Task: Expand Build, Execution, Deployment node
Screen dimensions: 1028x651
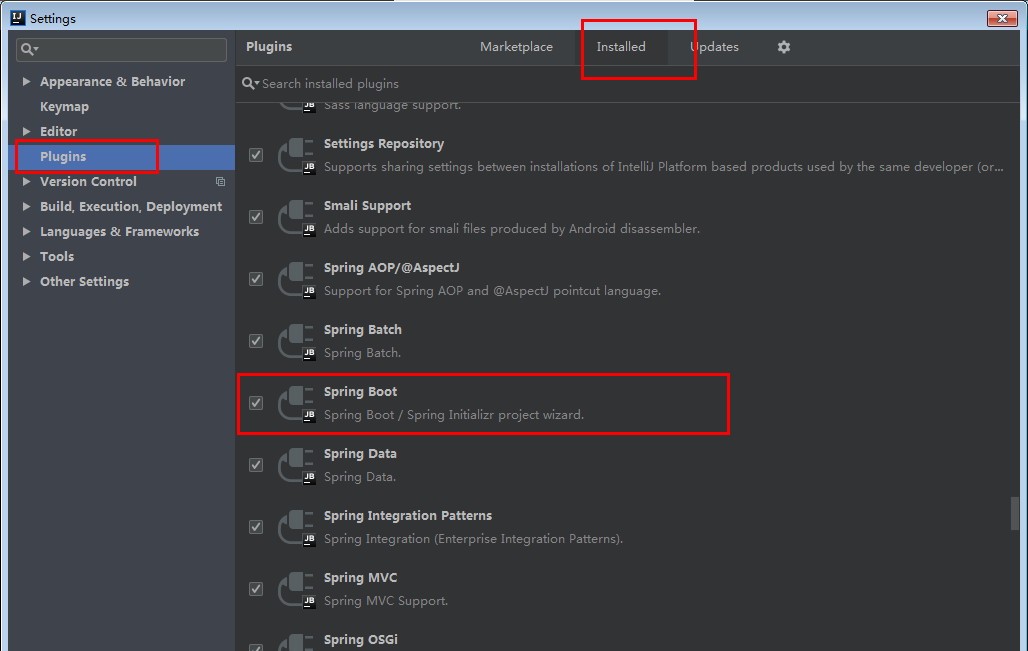Action: [26, 207]
